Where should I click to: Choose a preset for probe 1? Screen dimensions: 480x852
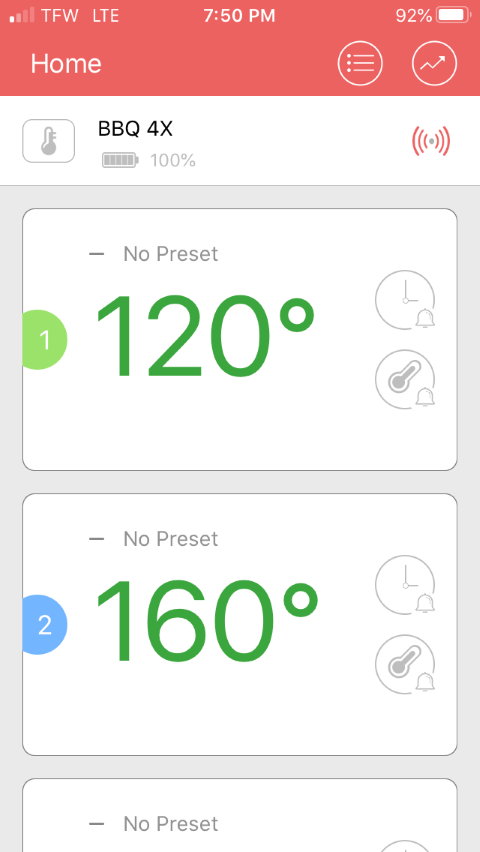coord(154,254)
